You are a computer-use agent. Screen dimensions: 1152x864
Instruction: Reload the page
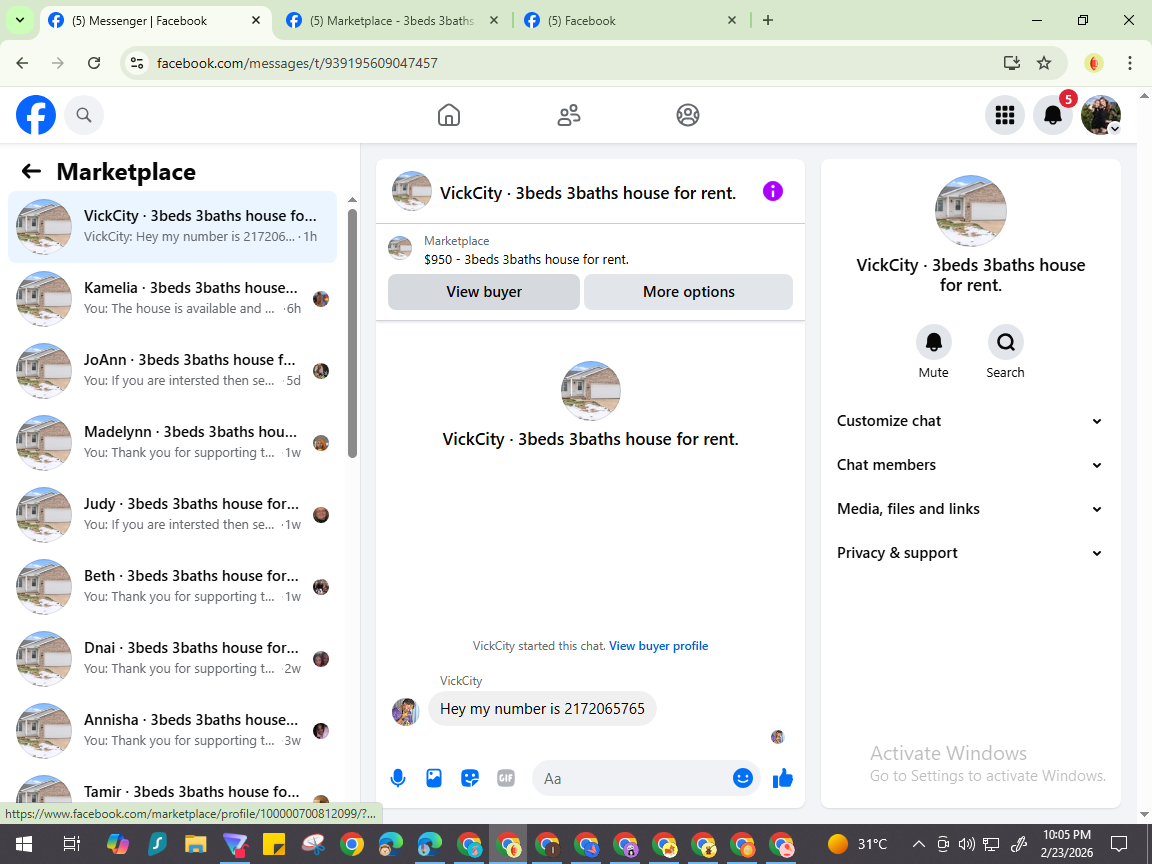point(94,63)
